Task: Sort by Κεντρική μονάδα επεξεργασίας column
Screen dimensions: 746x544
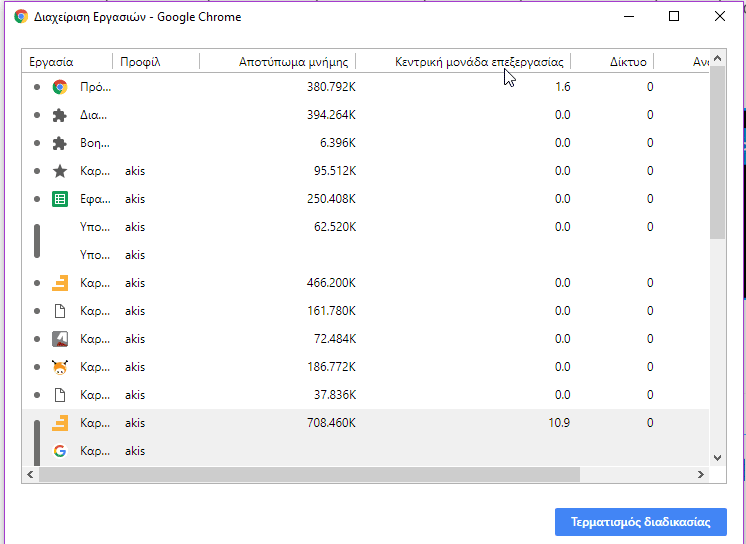Action: click(x=479, y=62)
